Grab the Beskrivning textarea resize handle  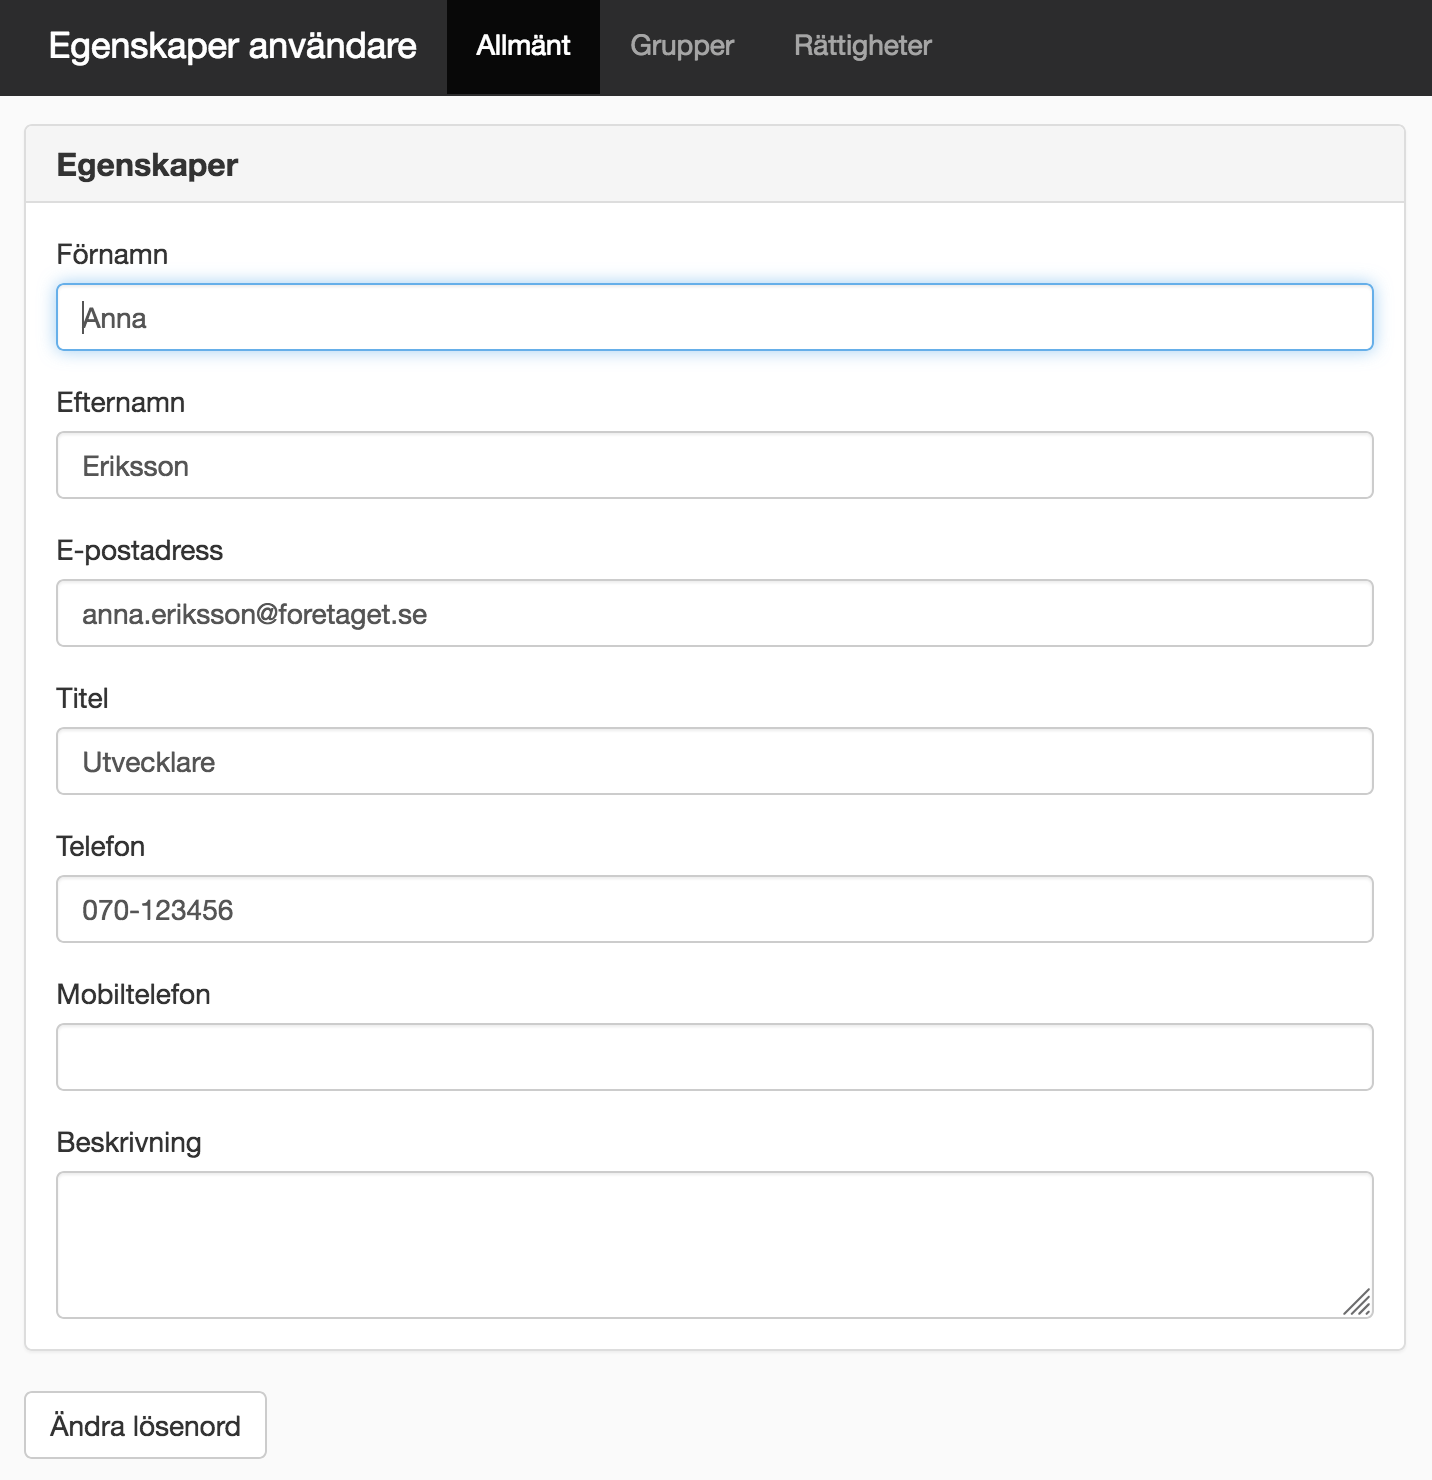pyautogui.click(x=1357, y=1302)
